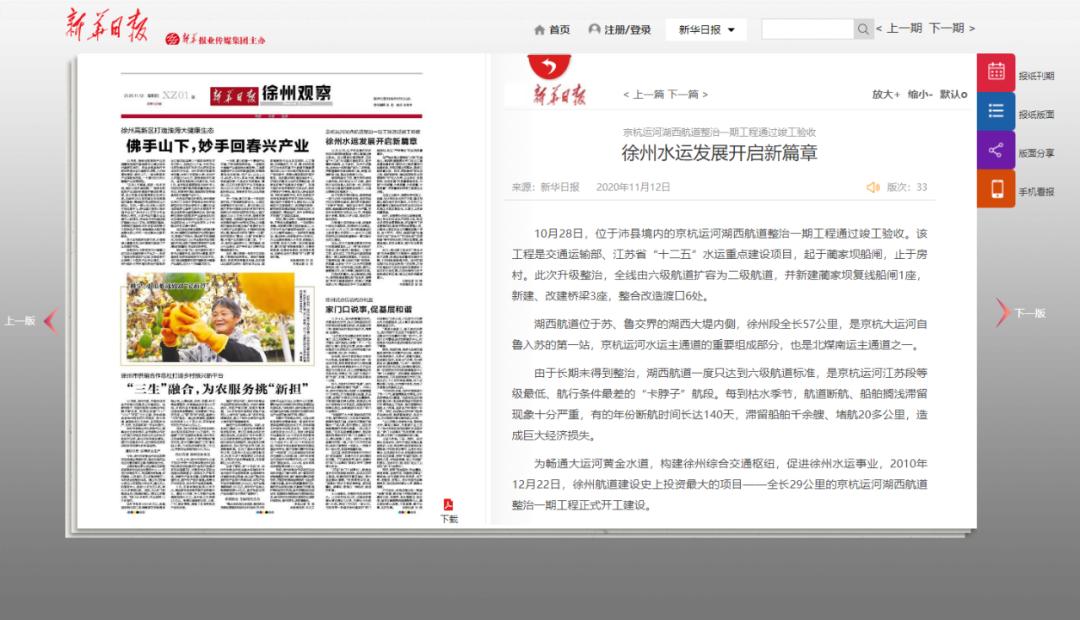Reset text size with 默认

[x=953, y=94]
